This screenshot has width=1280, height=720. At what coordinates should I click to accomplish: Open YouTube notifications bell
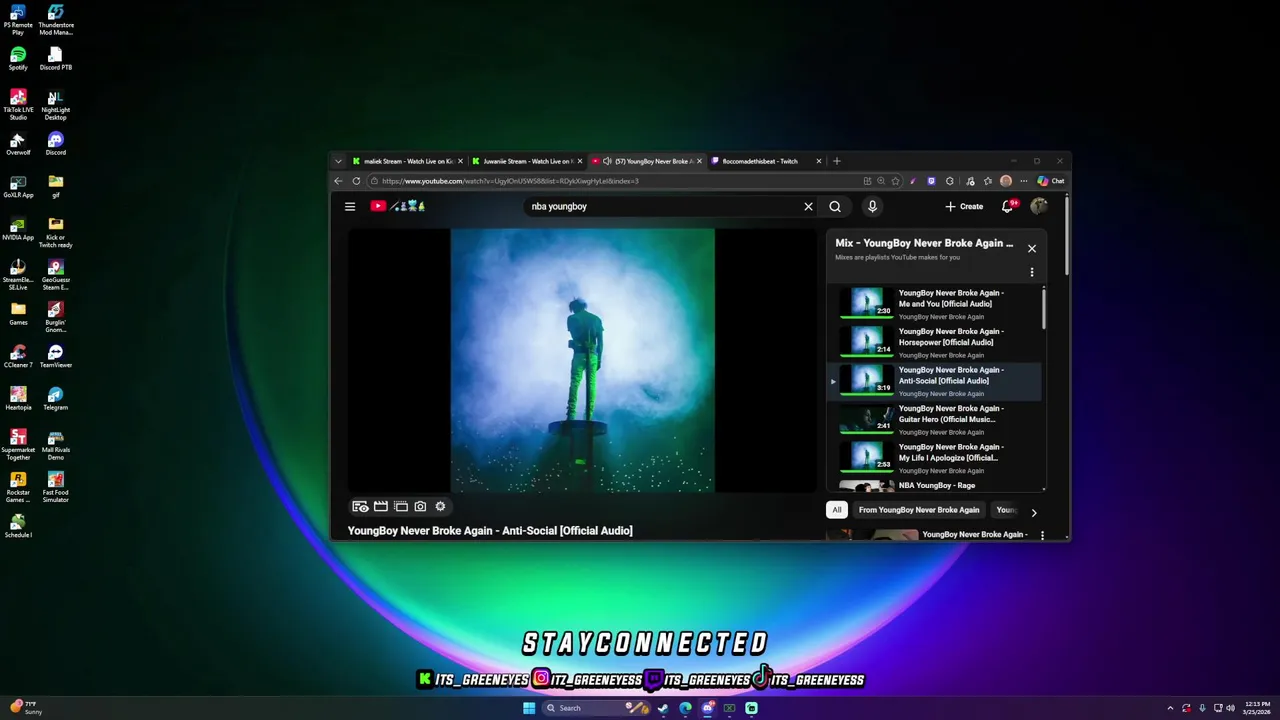pyautogui.click(x=1007, y=206)
